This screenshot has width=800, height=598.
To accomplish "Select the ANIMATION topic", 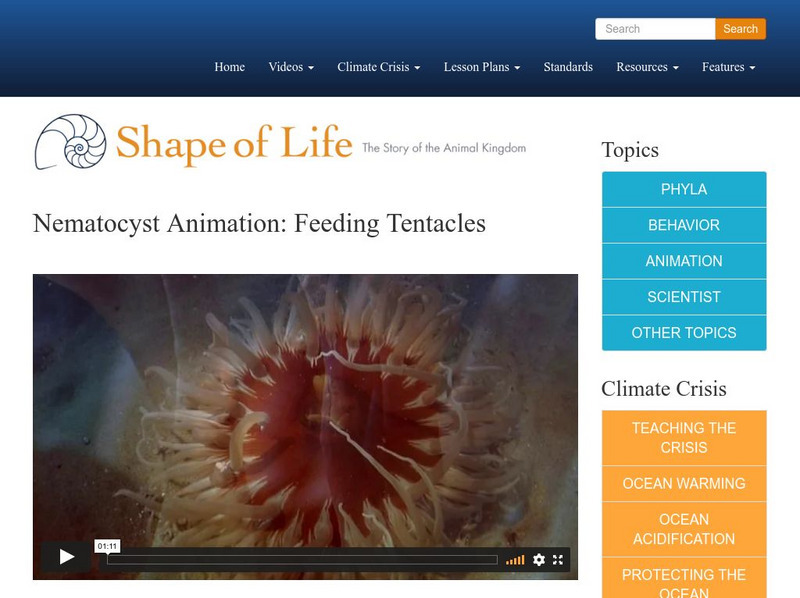I will (x=683, y=261).
